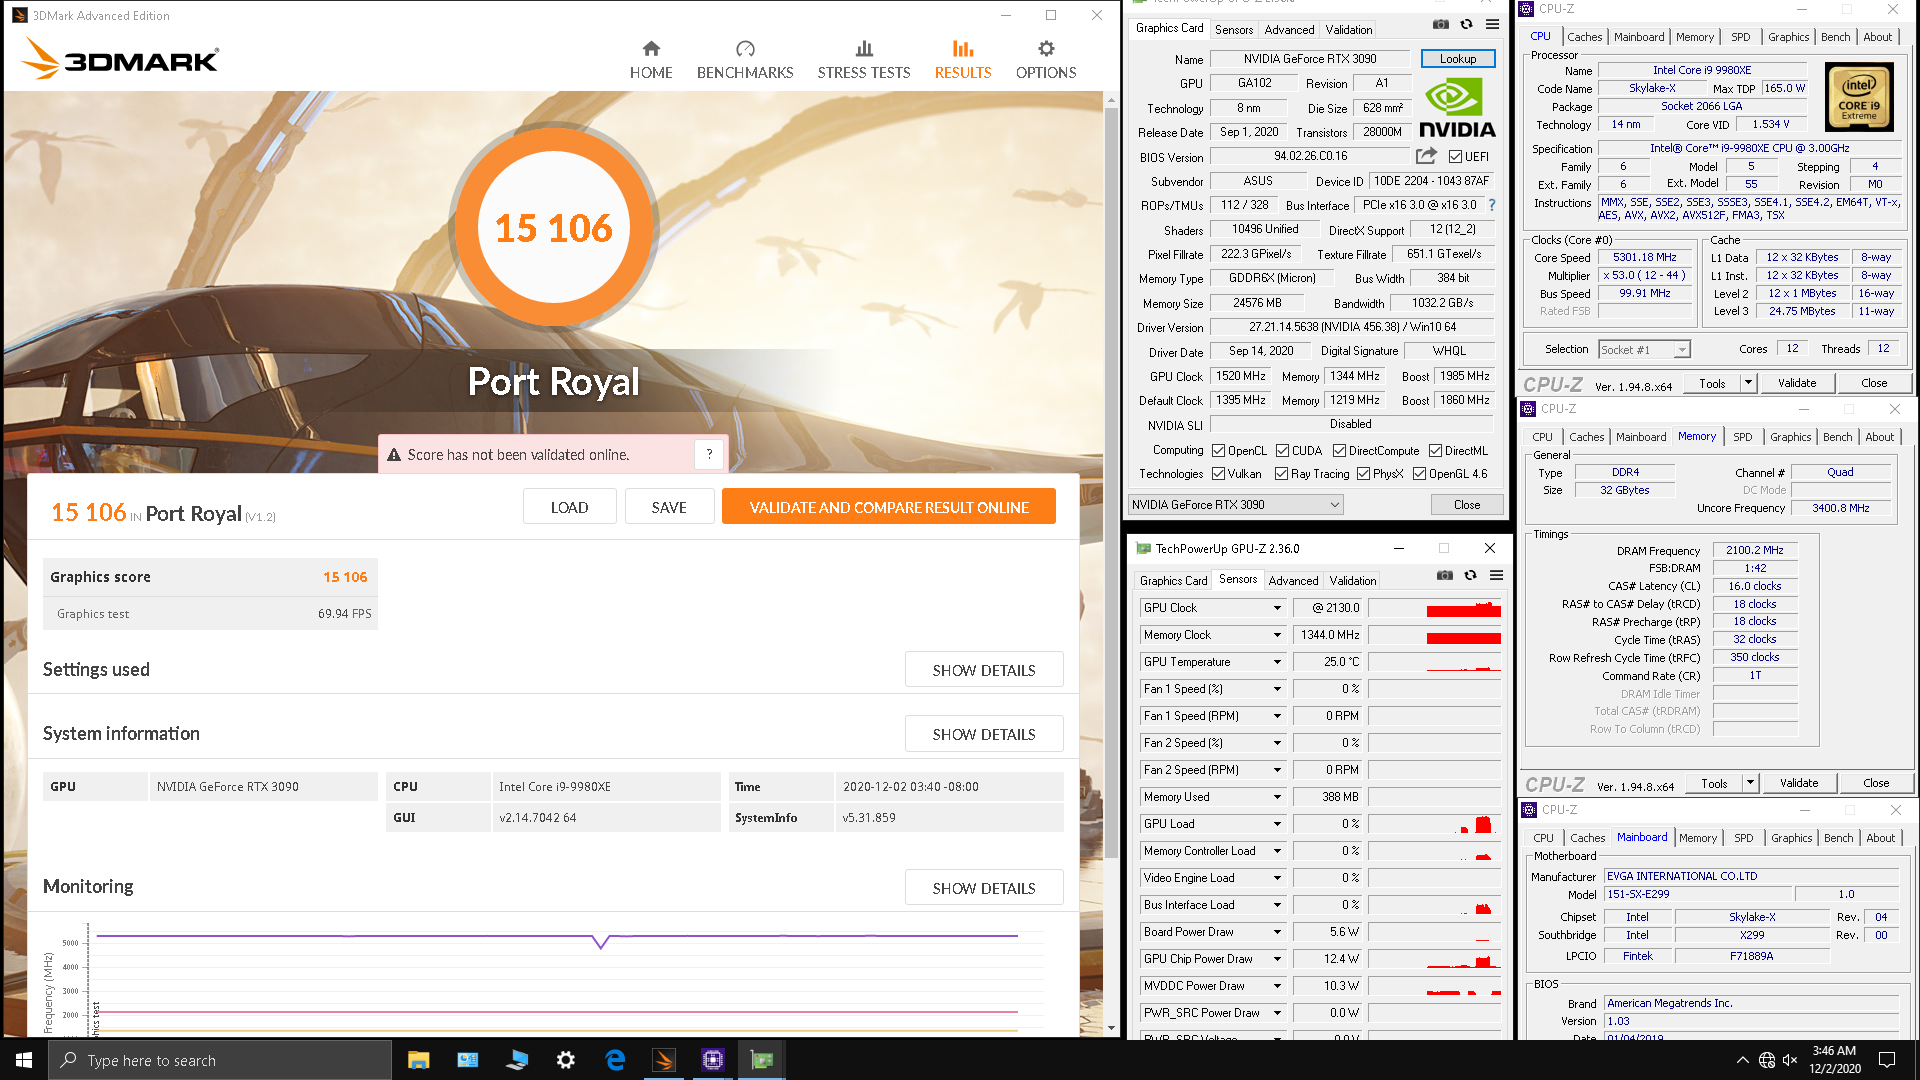Click Validate and Compare Result Online
Screen dimensions: 1920x1080
(889, 507)
